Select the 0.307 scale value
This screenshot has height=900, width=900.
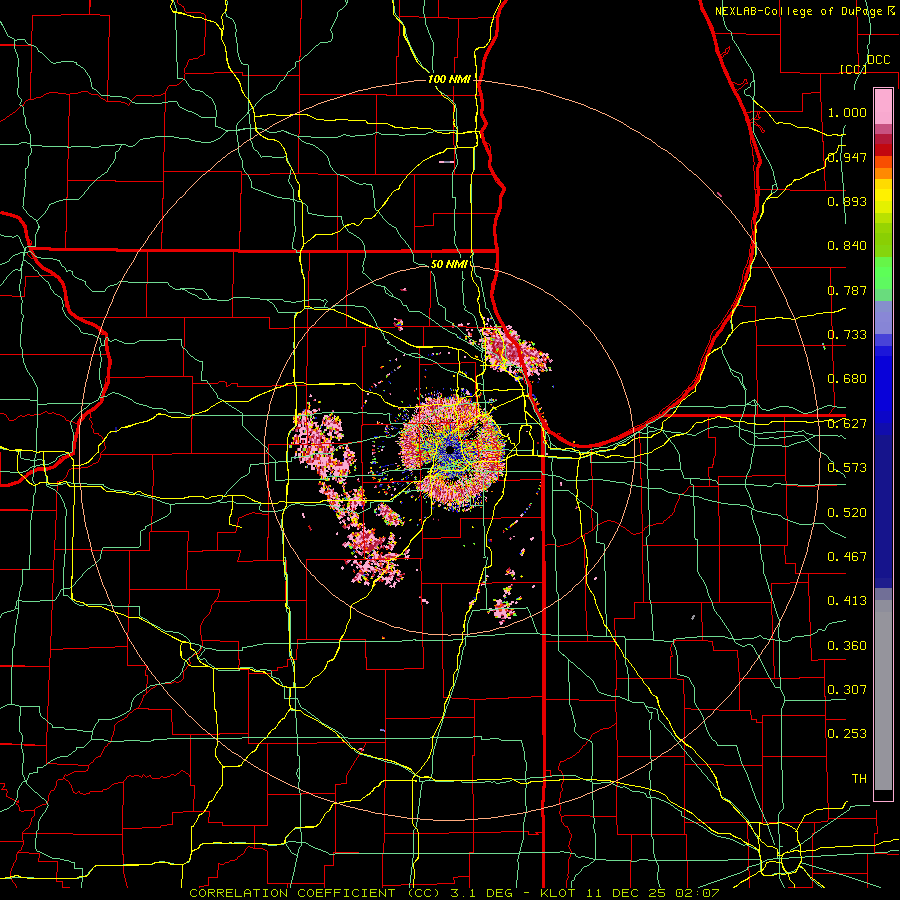(847, 690)
